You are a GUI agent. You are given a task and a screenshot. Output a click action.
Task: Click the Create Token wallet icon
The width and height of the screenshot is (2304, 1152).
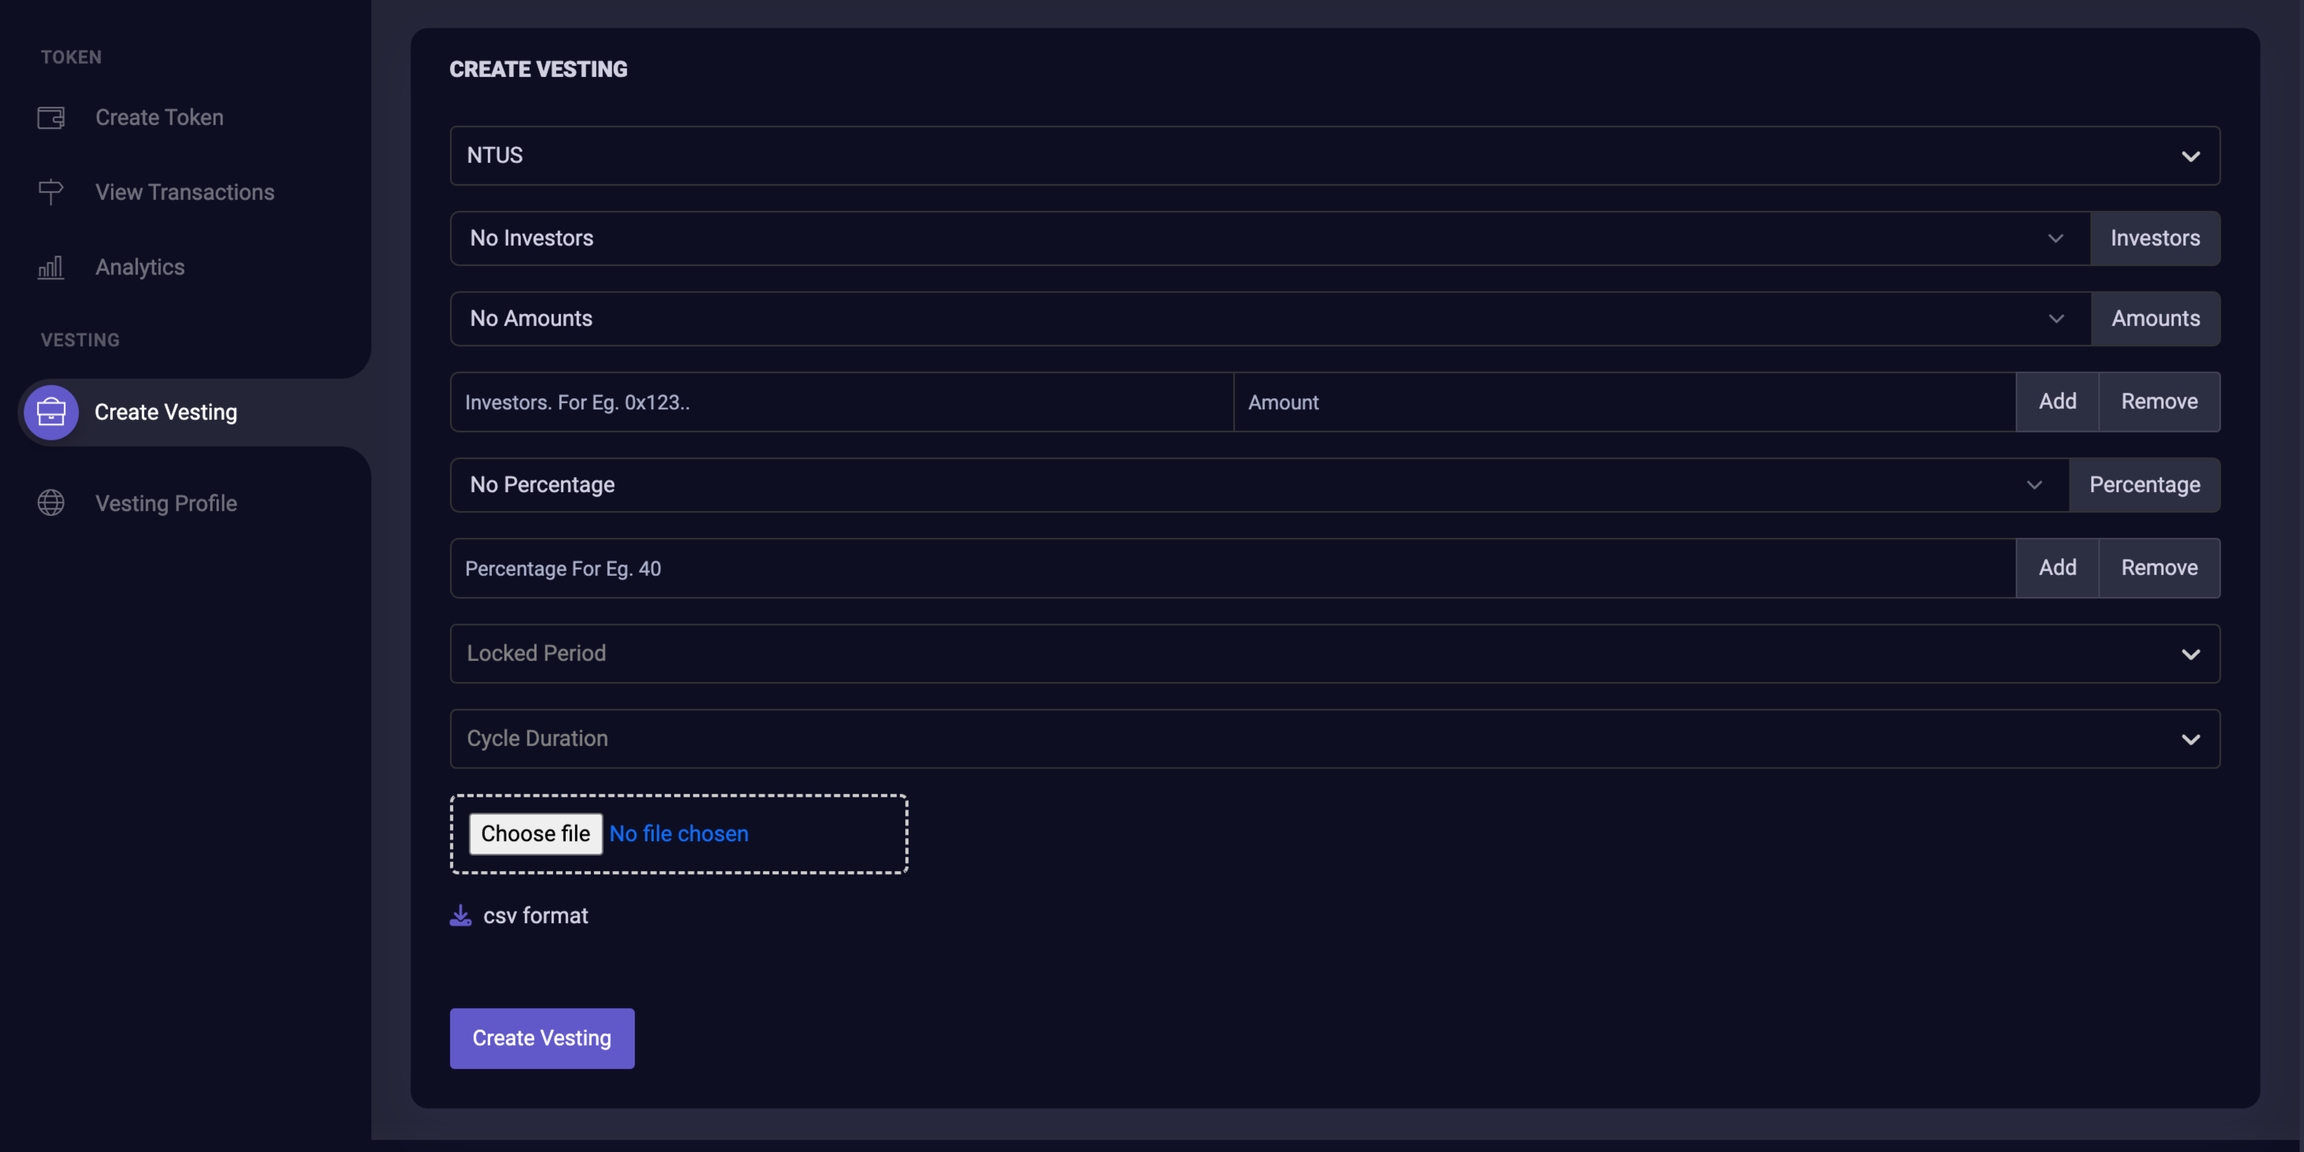51,118
